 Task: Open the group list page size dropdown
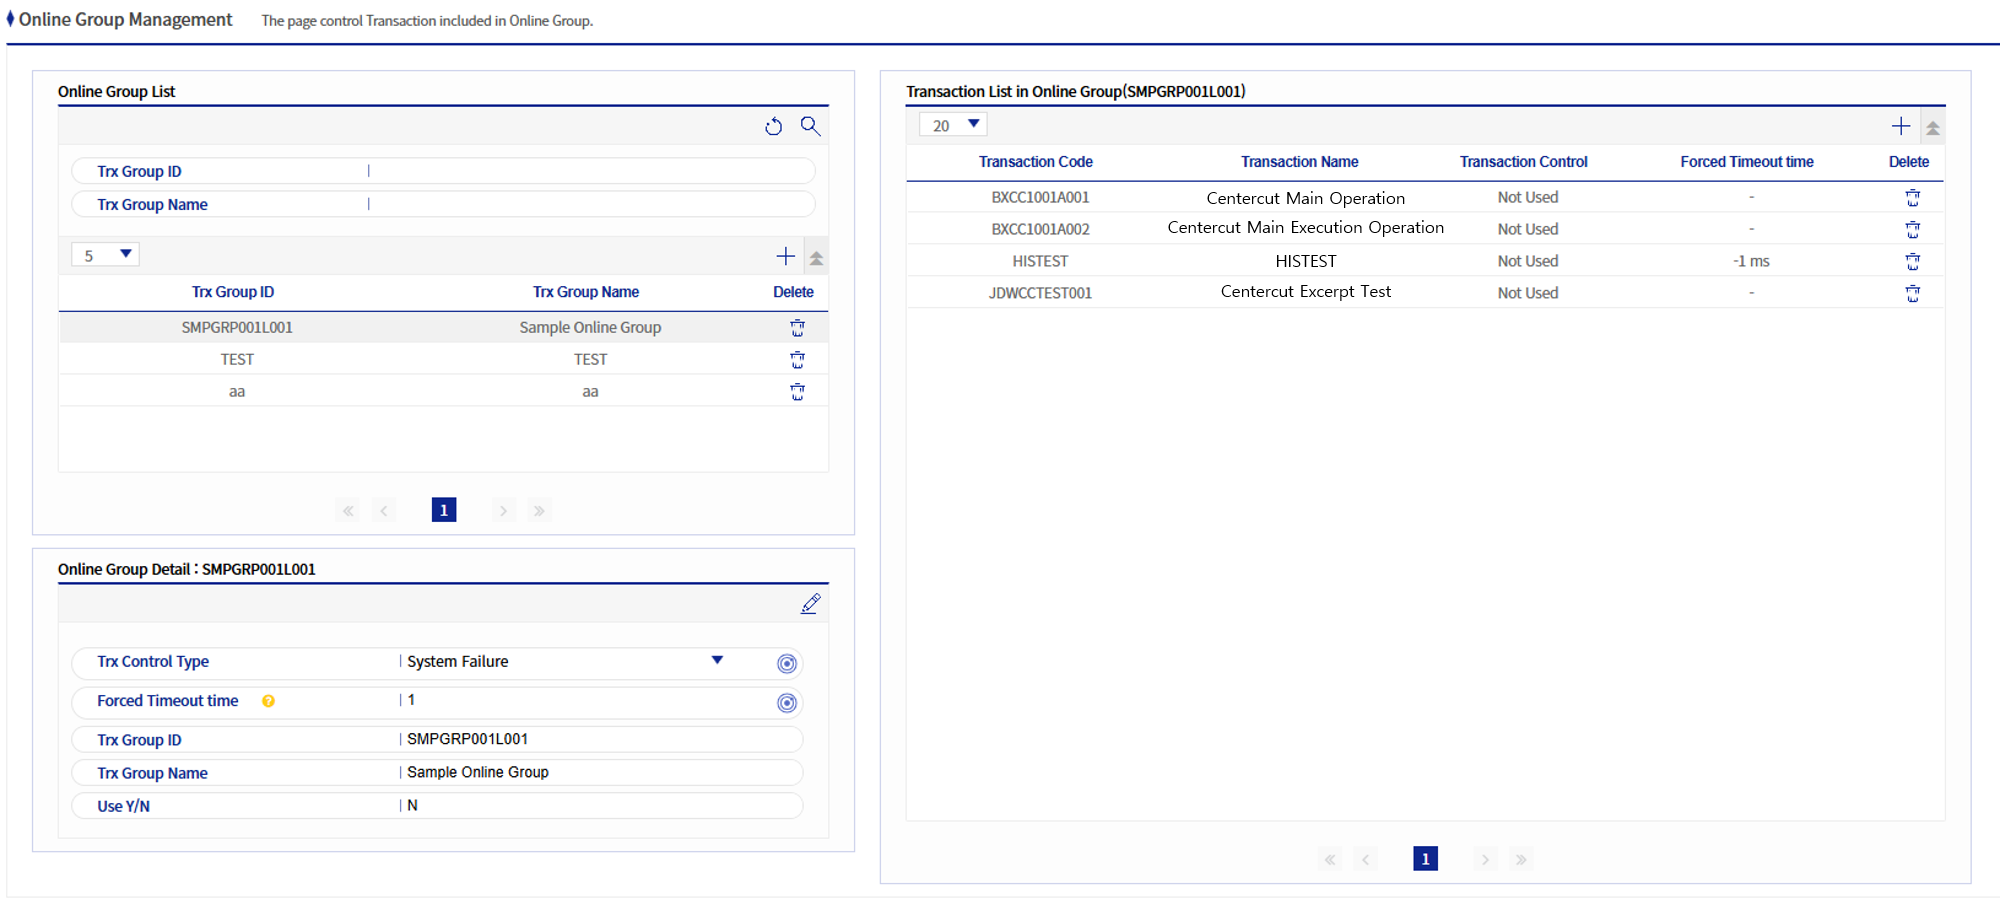[x=106, y=255]
